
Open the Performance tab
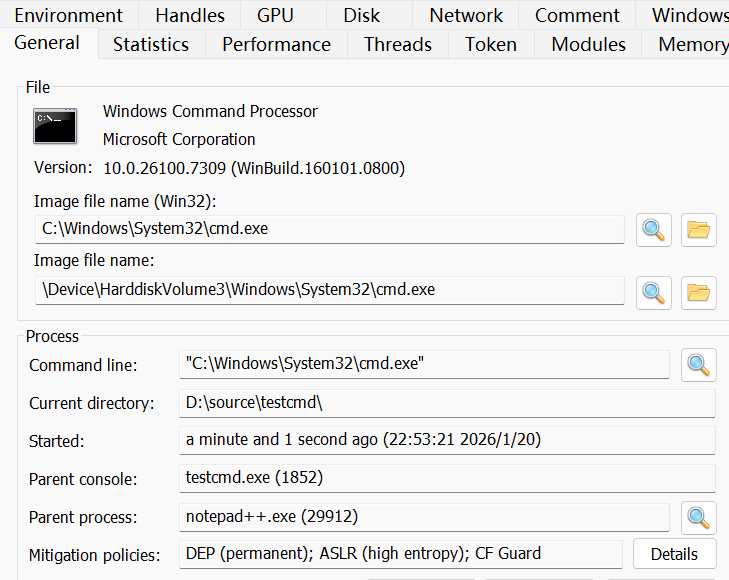click(x=276, y=44)
